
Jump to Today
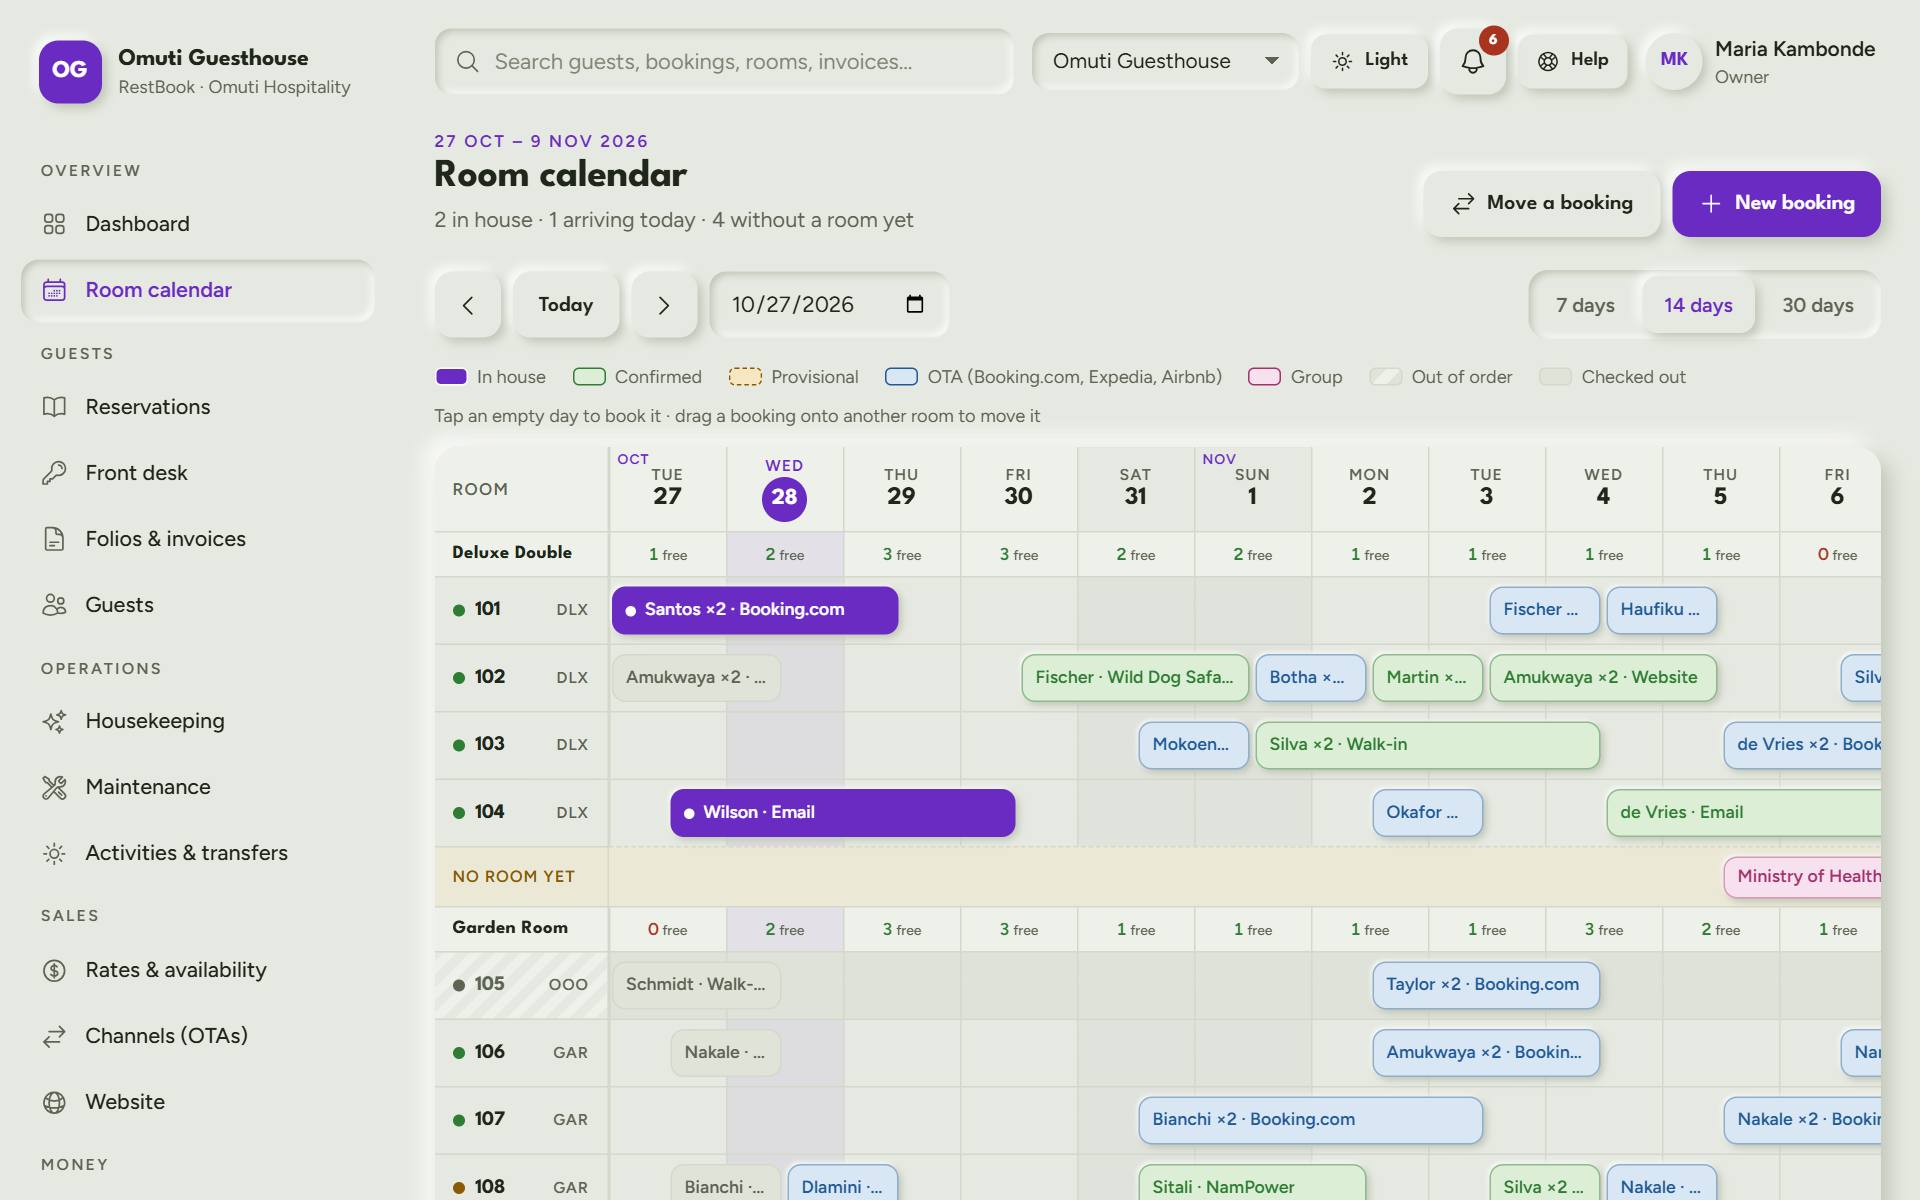[x=566, y=305]
